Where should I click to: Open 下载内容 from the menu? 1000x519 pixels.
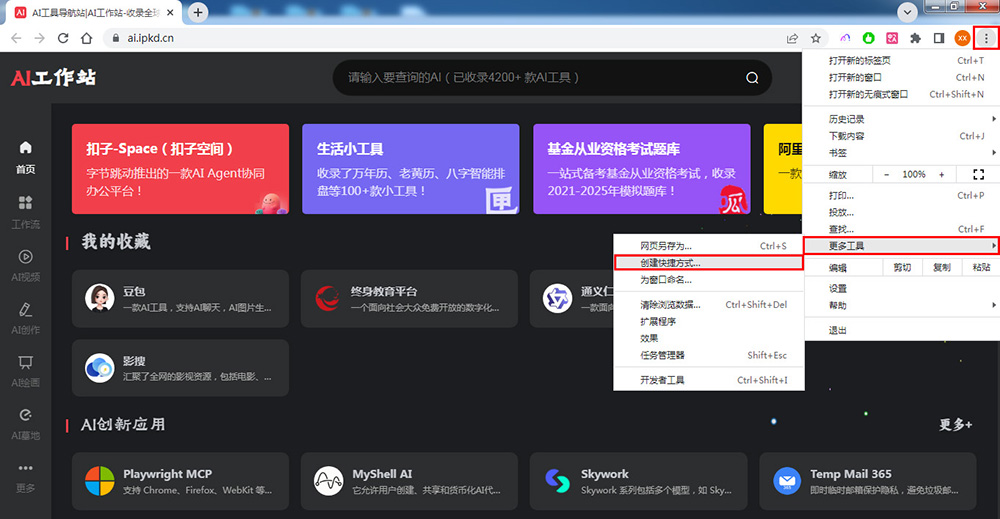click(x=901, y=136)
